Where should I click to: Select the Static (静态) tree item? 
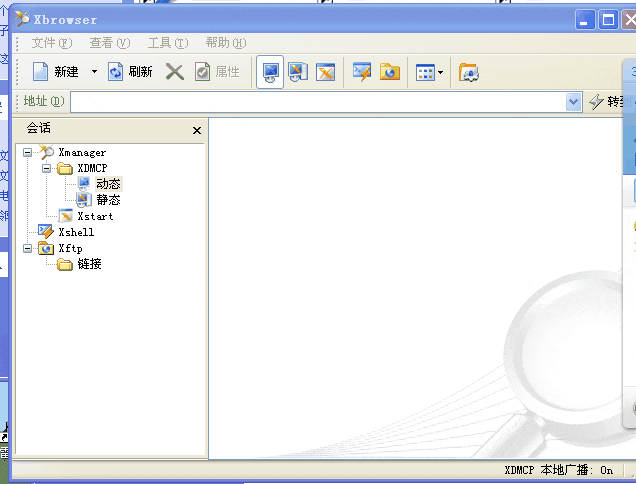click(x=108, y=200)
